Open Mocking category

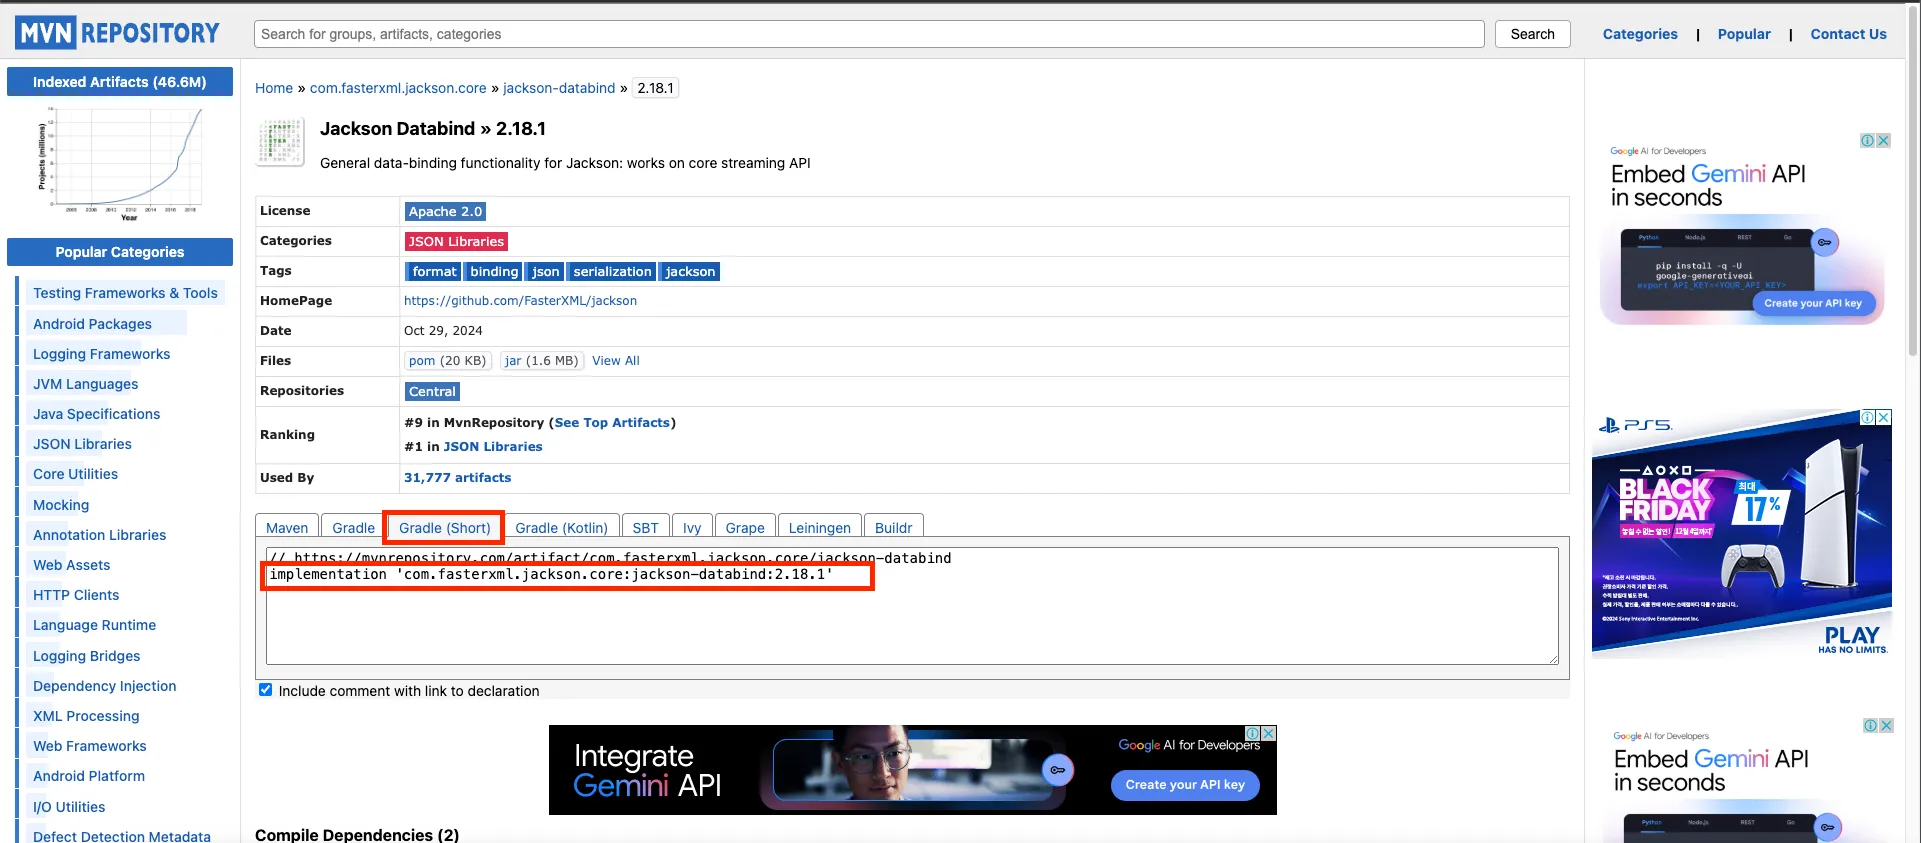click(x=61, y=505)
